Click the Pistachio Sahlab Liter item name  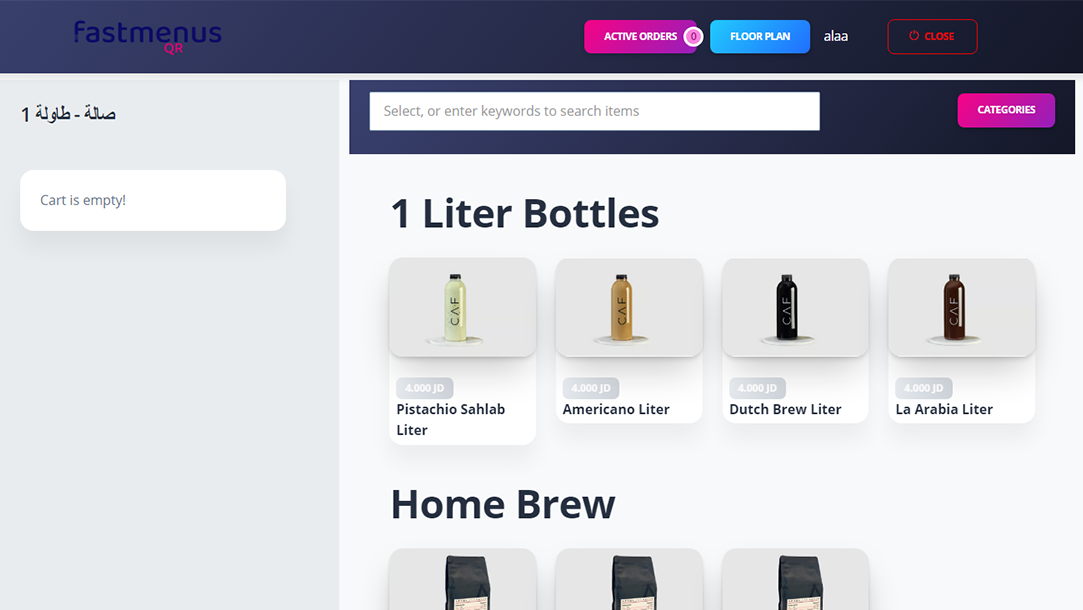pos(450,419)
